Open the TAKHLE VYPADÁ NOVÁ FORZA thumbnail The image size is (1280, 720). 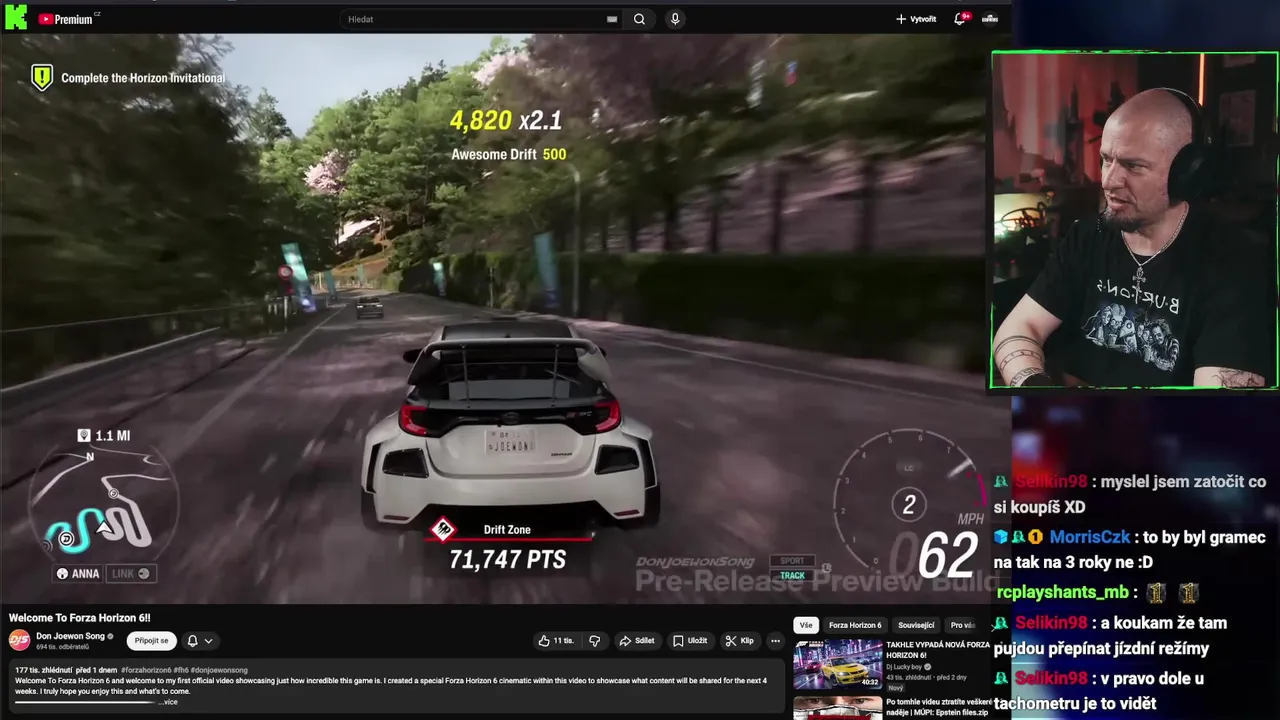(838, 664)
